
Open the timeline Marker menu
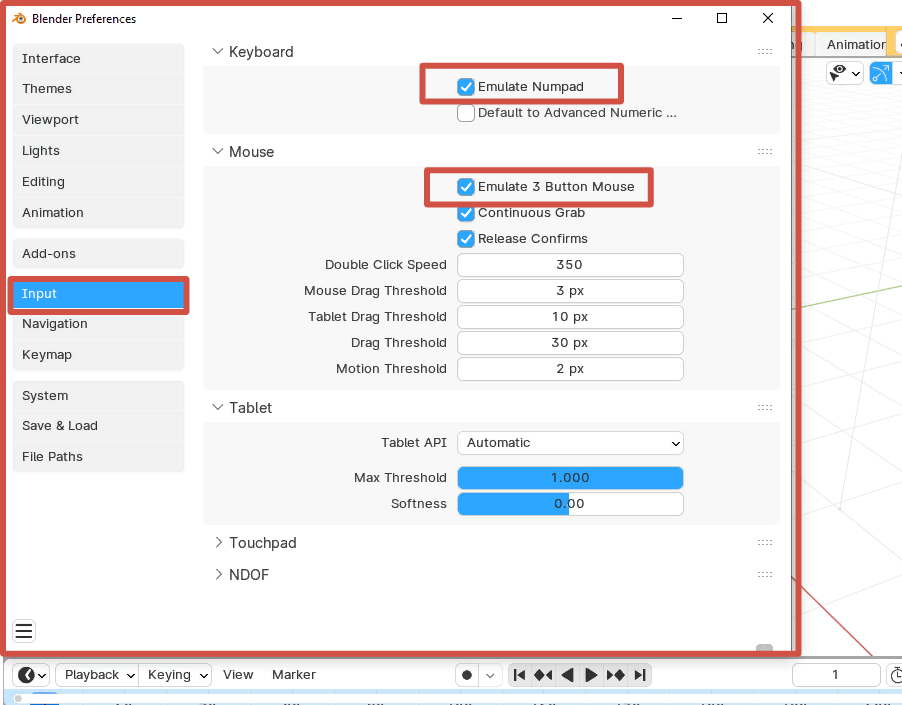294,675
